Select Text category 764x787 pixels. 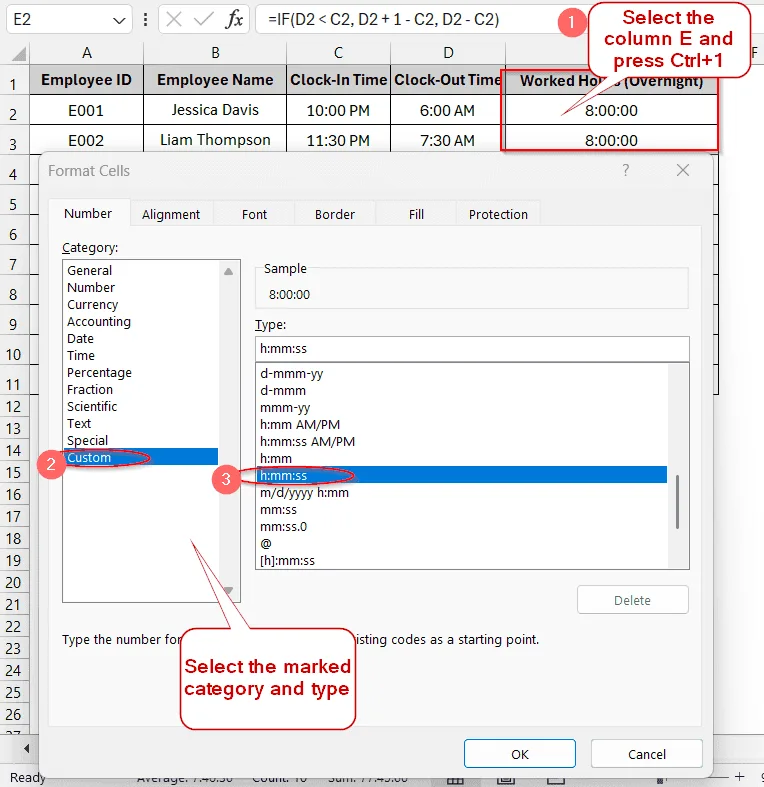[141, 424]
